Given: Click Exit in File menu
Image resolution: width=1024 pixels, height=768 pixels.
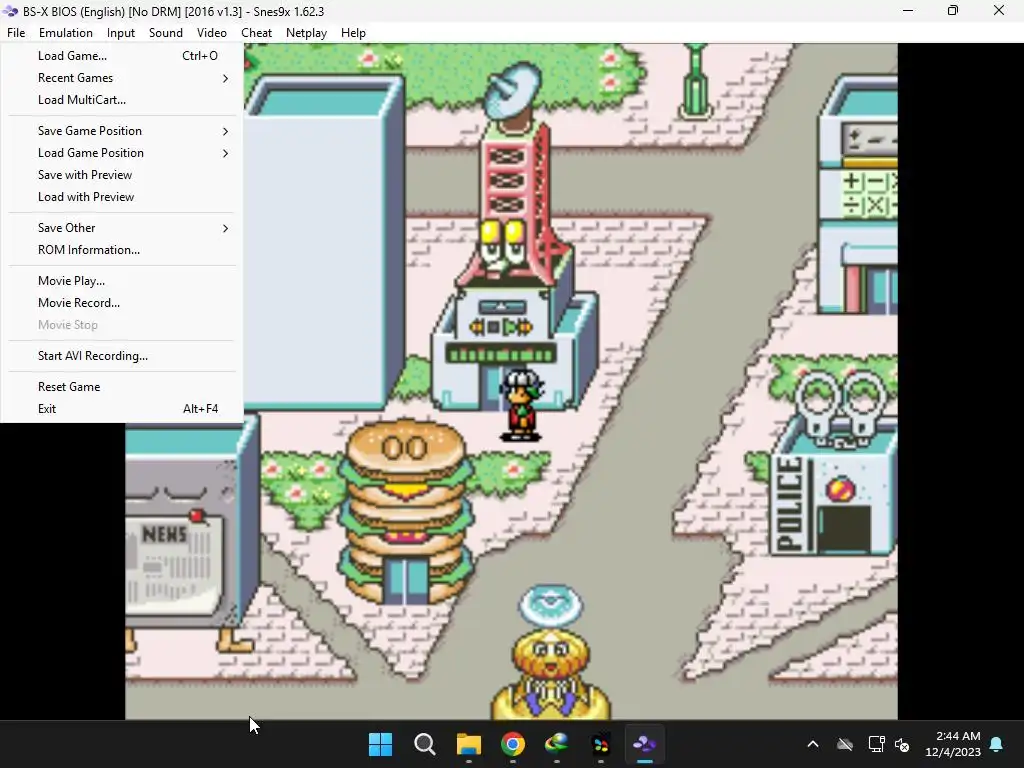Looking at the screenshot, I should pyautogui.click(x=122, y=409).
